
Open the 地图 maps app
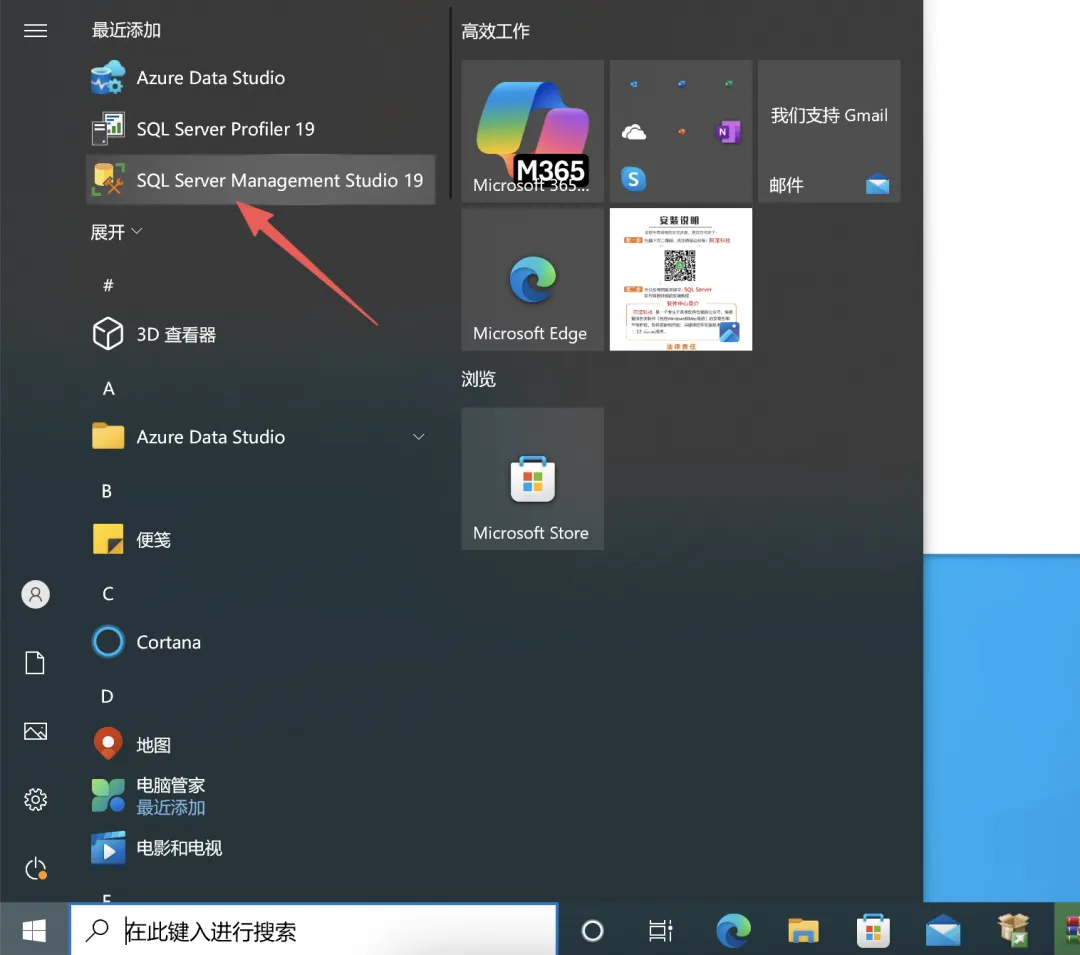(x=260, y=745)
